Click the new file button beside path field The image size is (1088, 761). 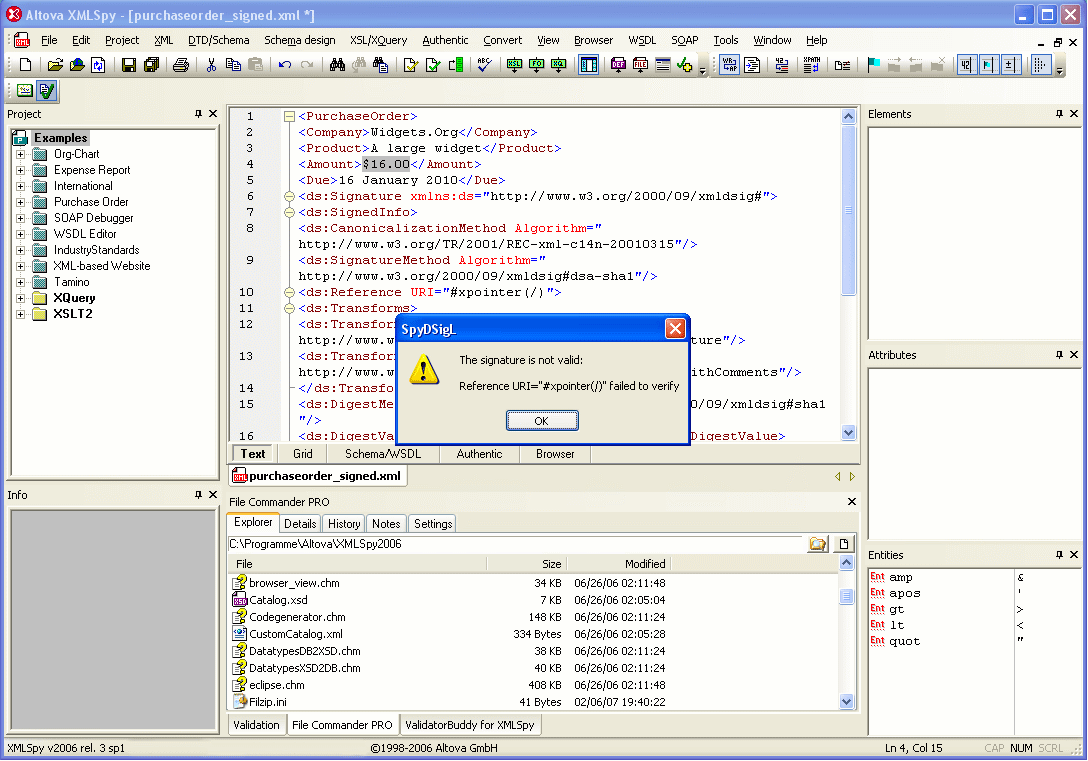[x=844, y=544]
